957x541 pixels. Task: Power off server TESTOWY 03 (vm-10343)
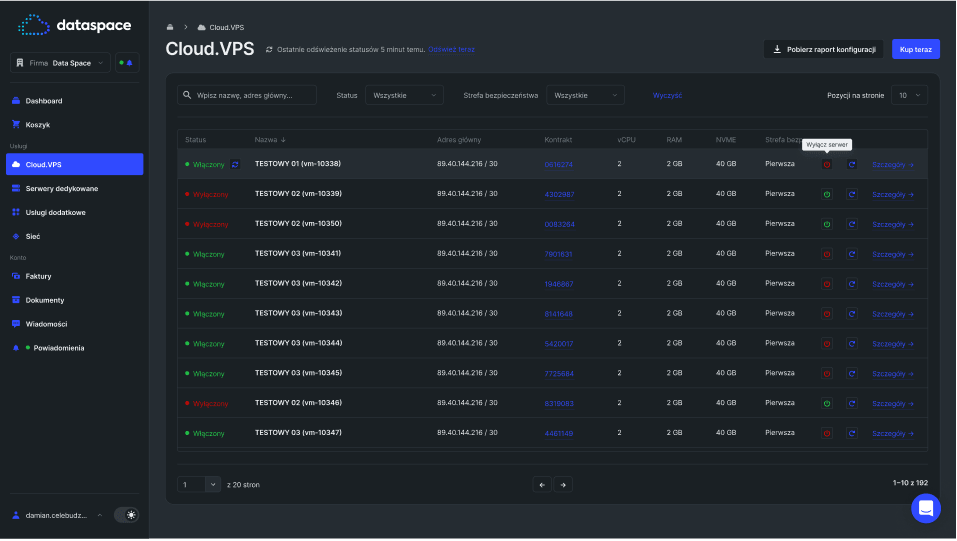[827, 314]
